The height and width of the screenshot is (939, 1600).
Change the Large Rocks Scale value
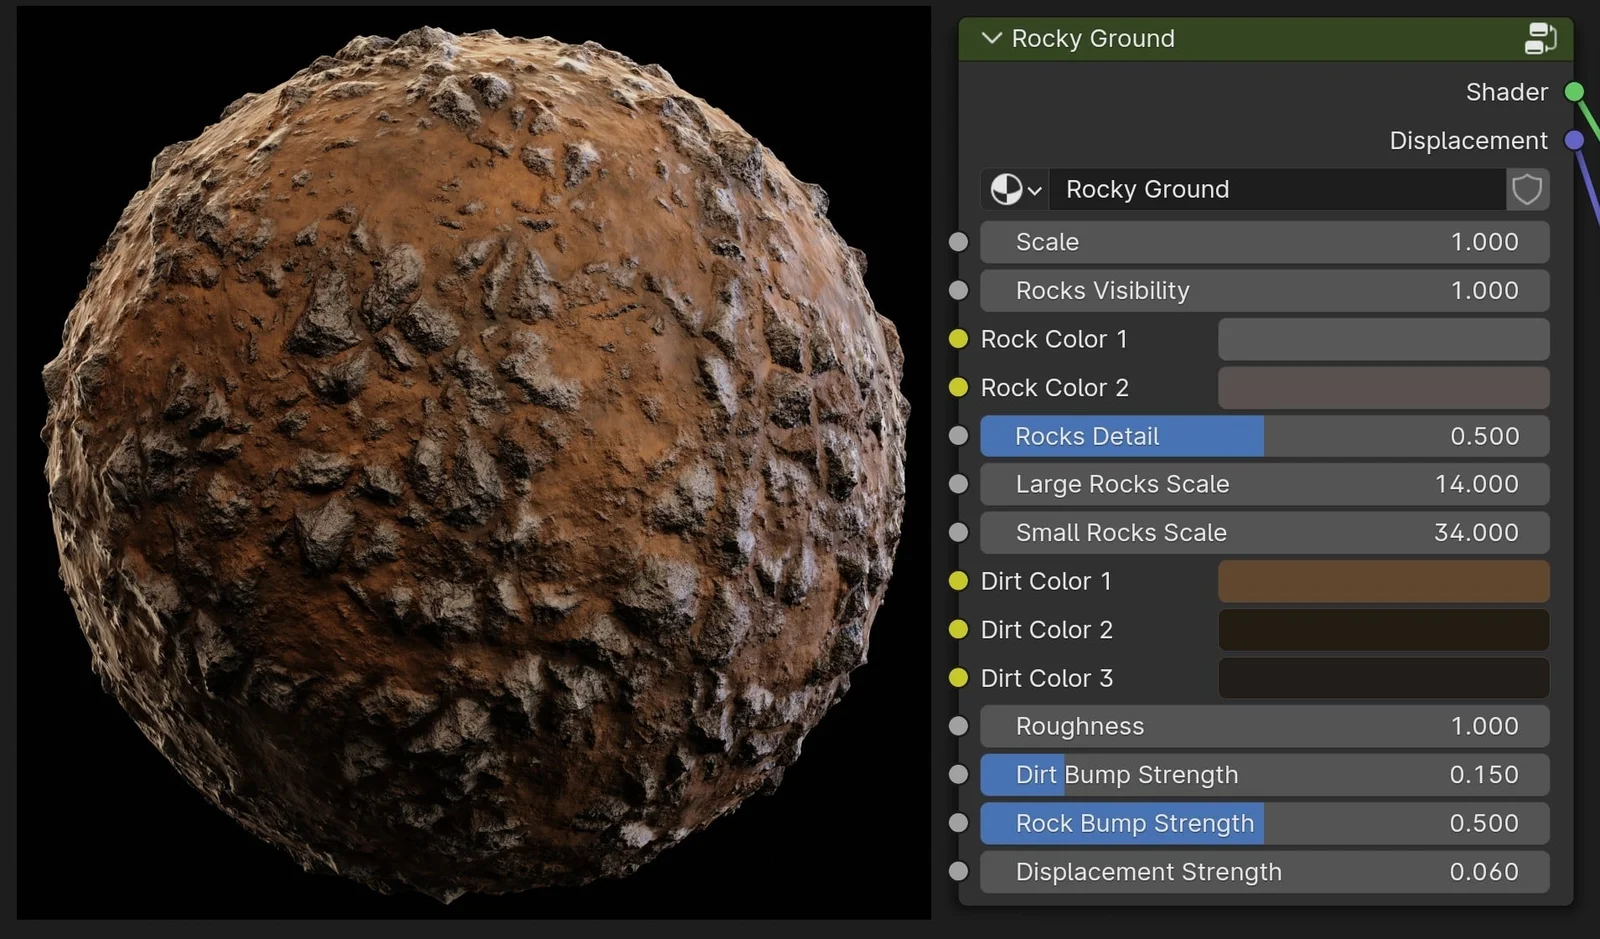1263,484
